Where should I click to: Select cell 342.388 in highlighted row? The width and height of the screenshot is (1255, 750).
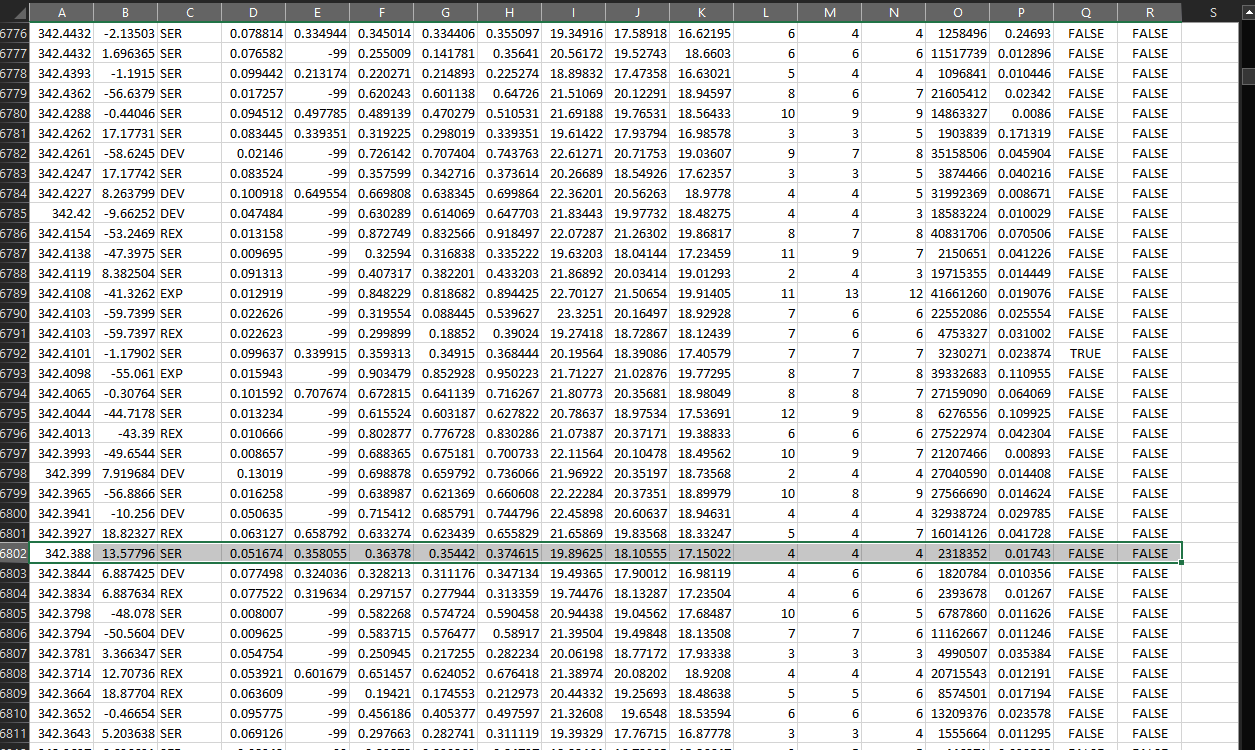tap(62, 553)
